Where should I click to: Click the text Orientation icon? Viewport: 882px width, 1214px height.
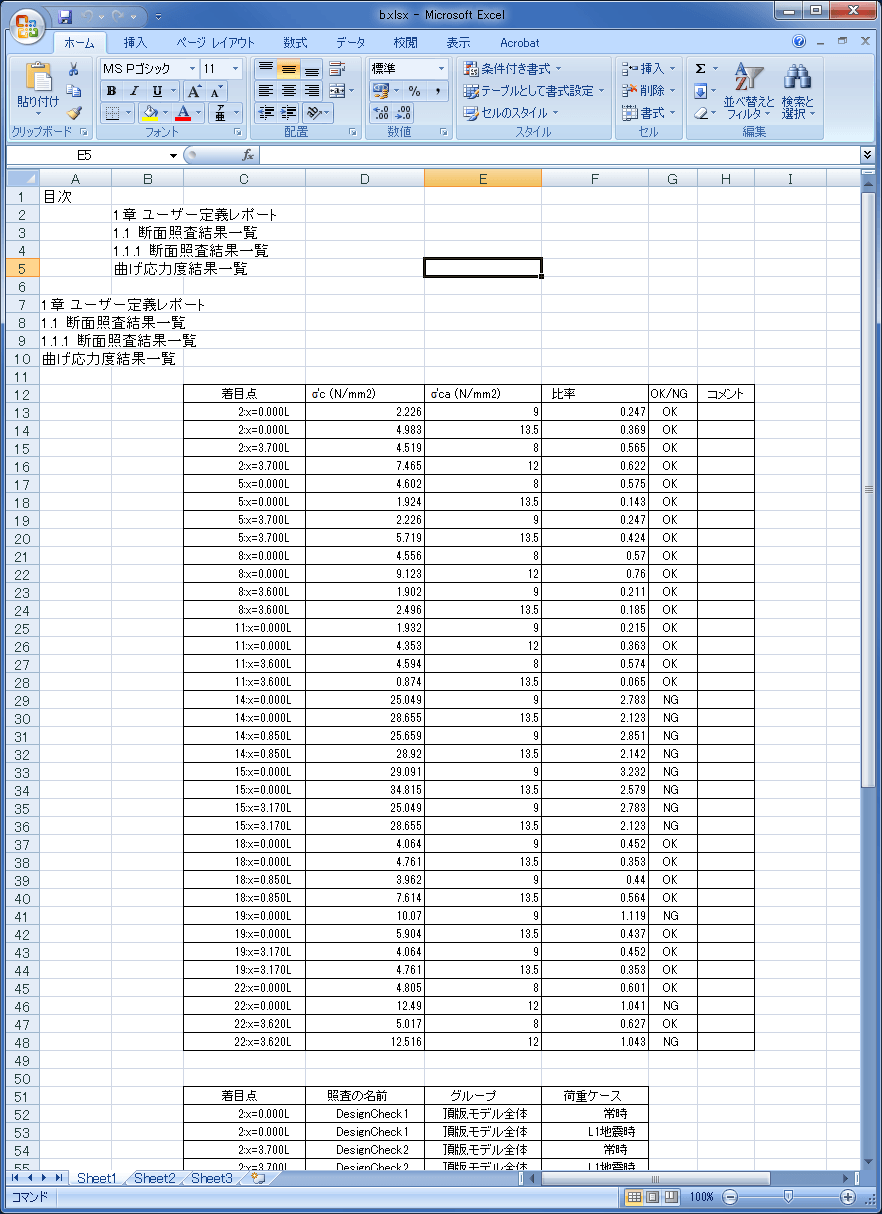point(316,113)
